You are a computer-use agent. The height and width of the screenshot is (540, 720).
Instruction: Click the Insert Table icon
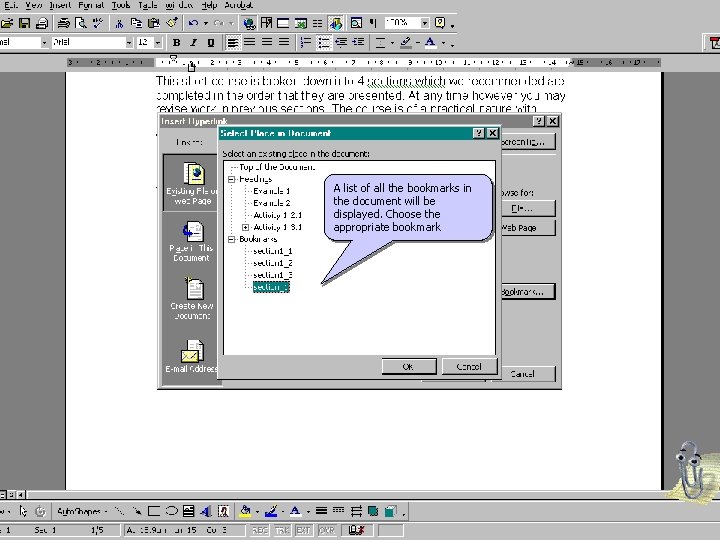[x=283, y=23]
